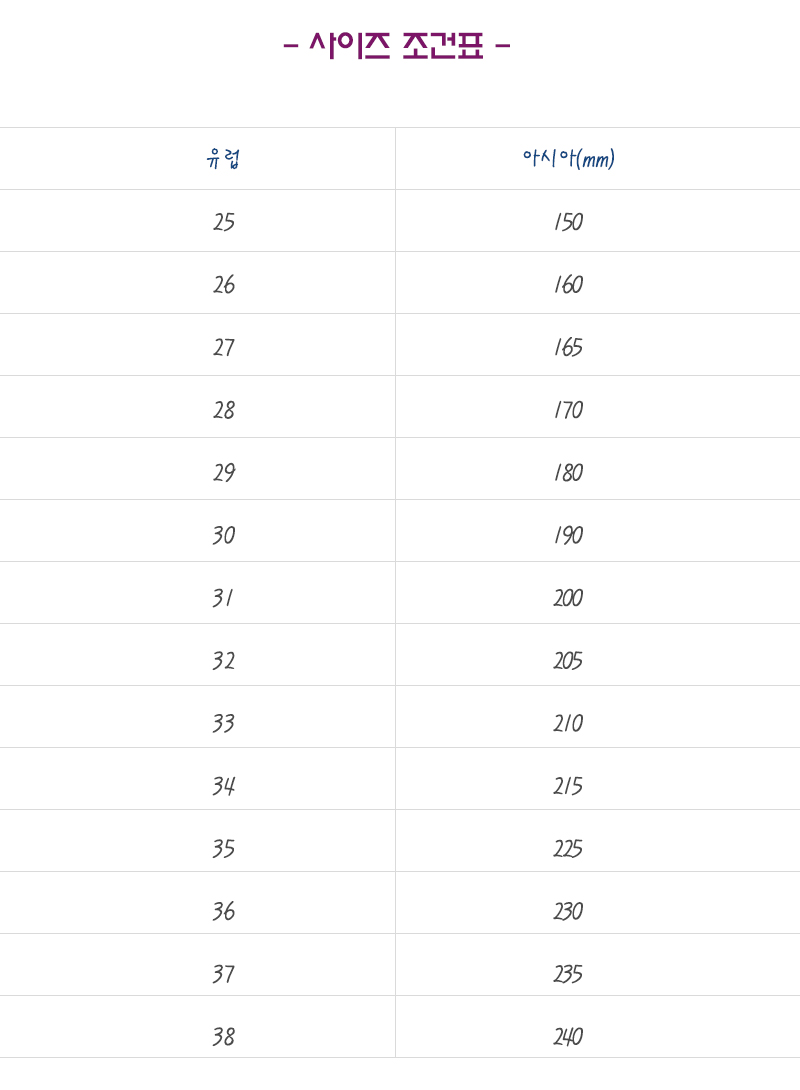Select the 아시아(mm) column header
The width and height of the screenshot is (800, 1090).
569,158
